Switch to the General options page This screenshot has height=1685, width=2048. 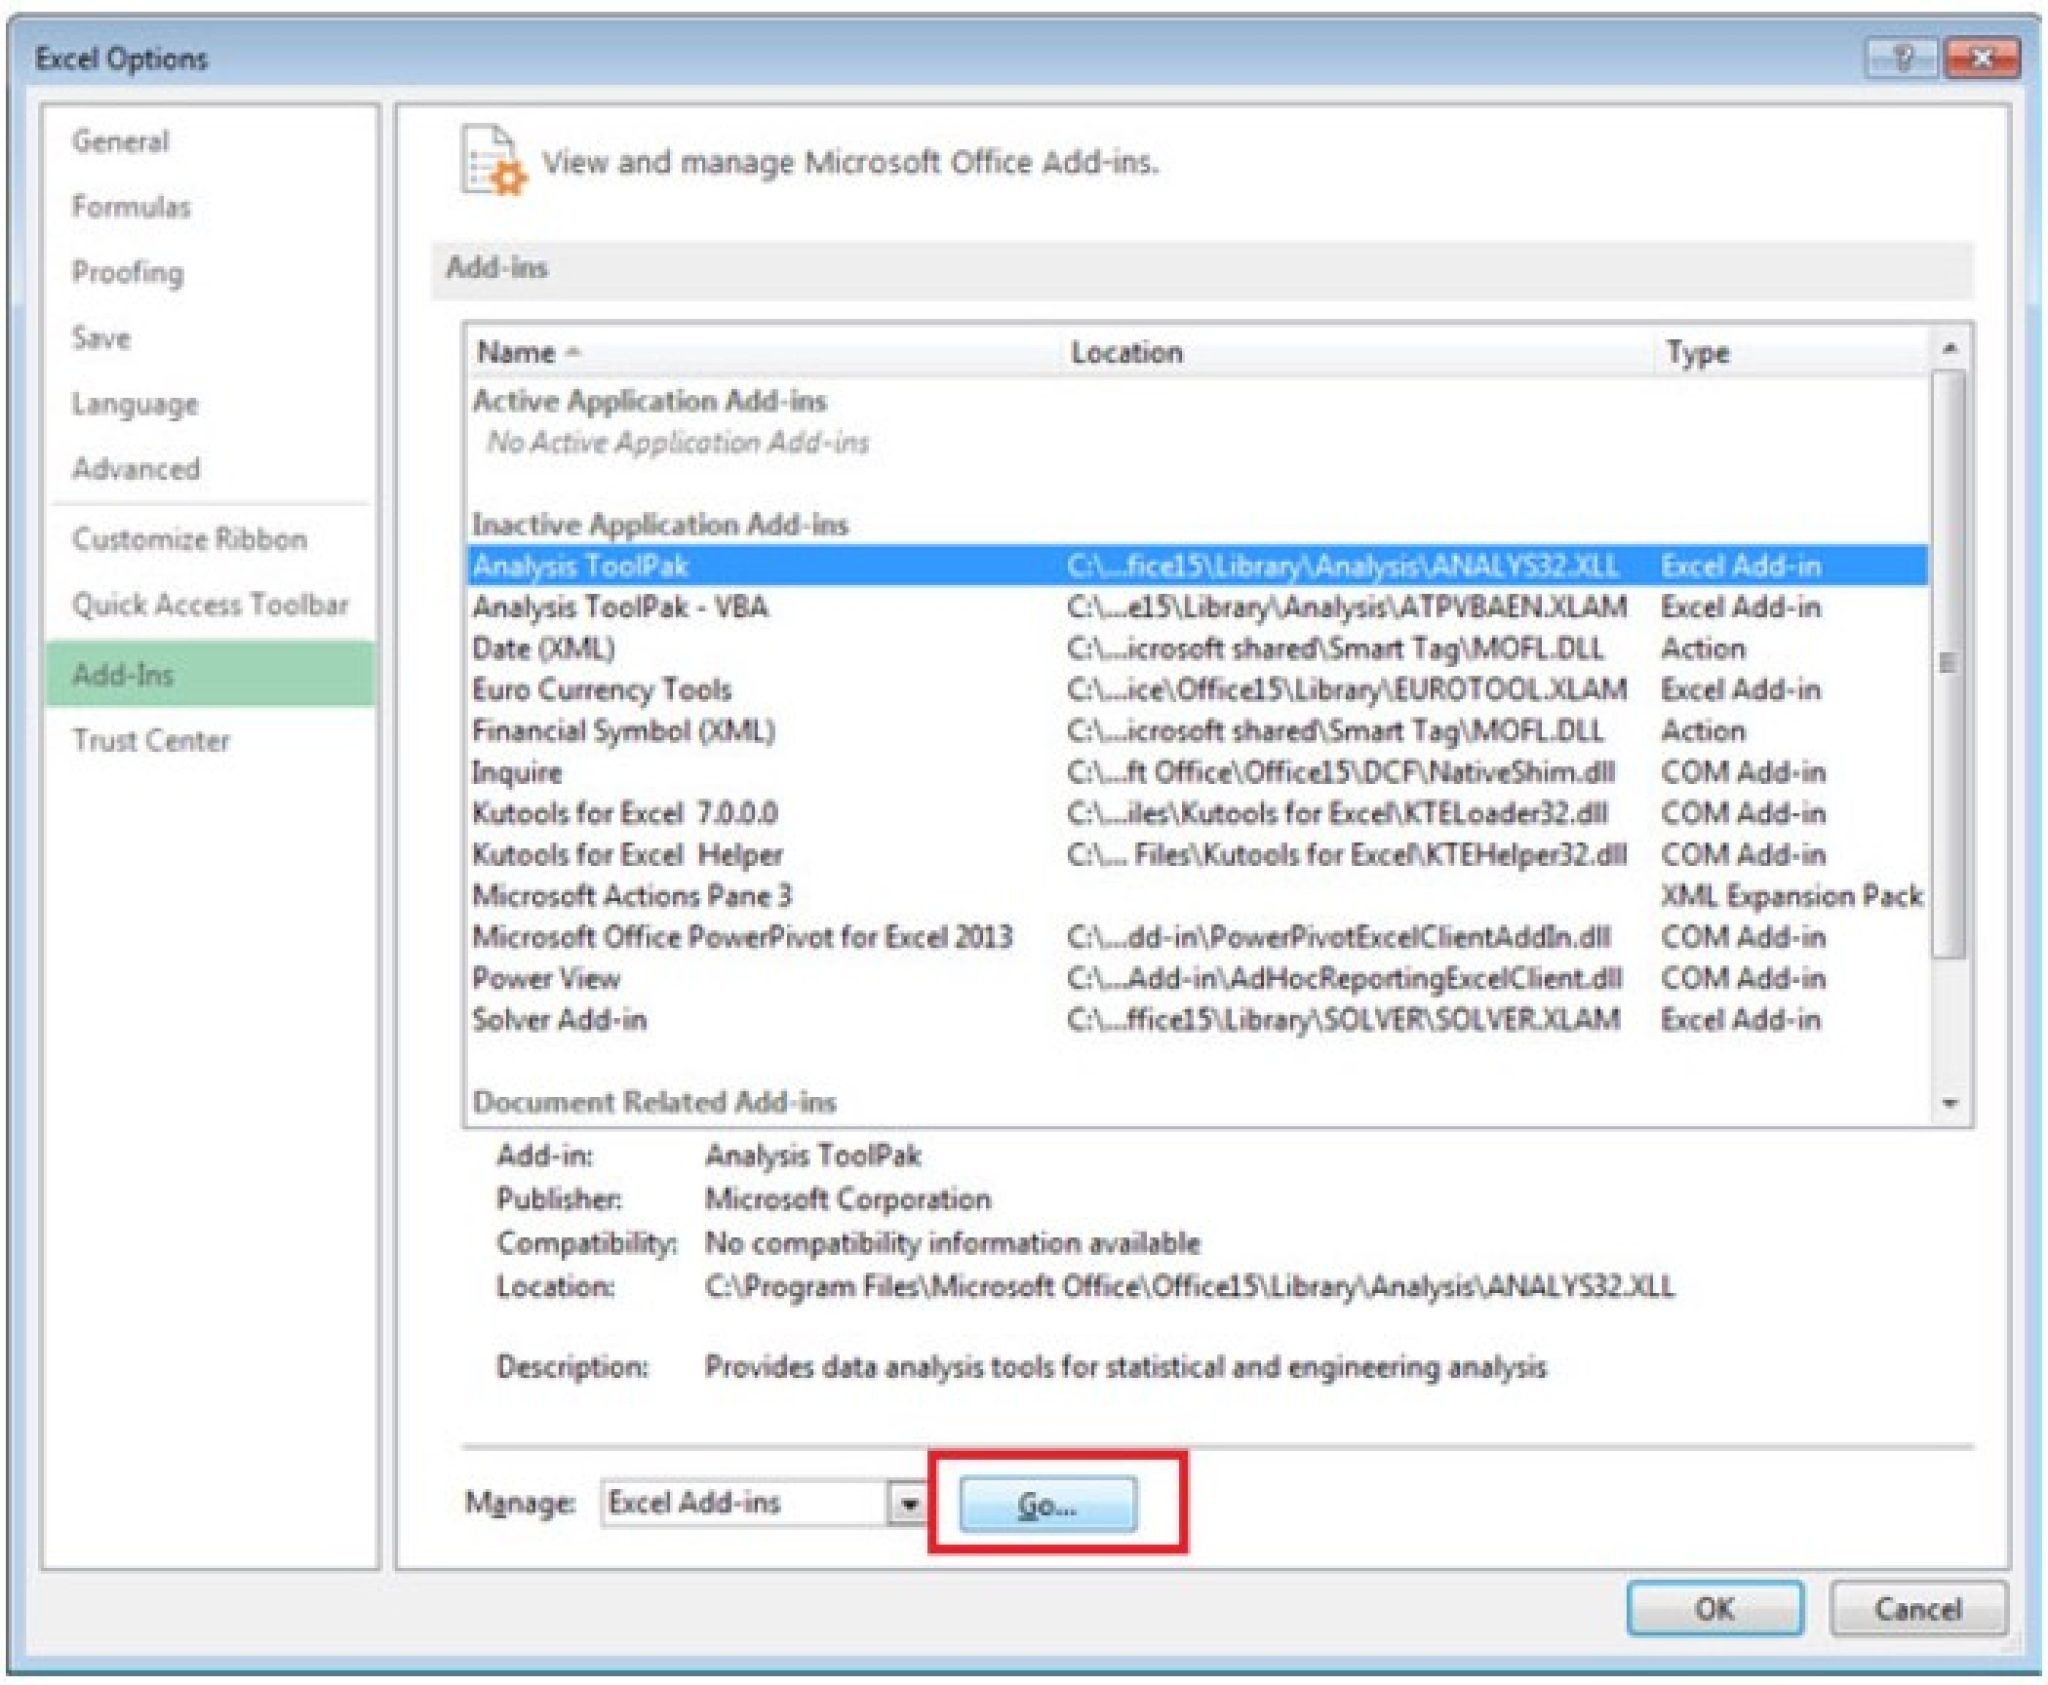119,140
